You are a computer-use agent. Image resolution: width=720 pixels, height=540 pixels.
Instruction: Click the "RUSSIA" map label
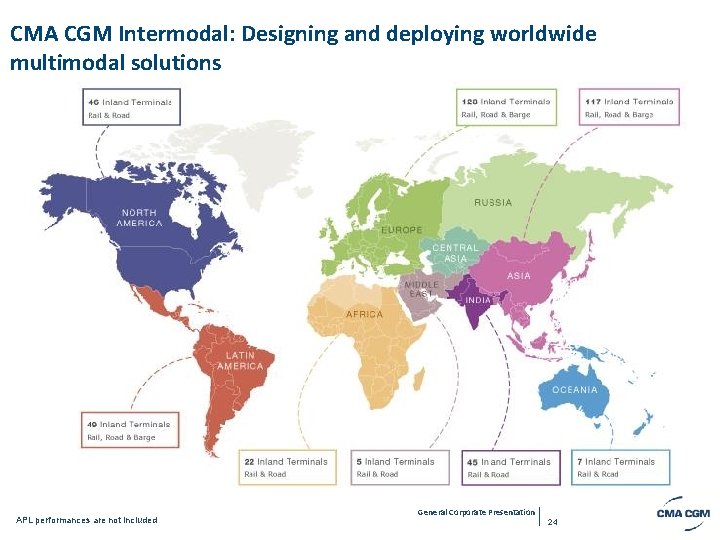493,202
